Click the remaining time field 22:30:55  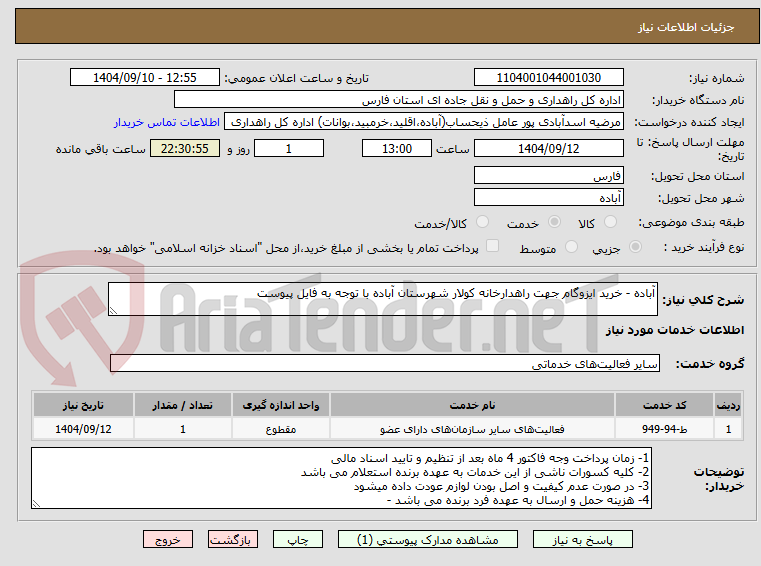point(185,149)
